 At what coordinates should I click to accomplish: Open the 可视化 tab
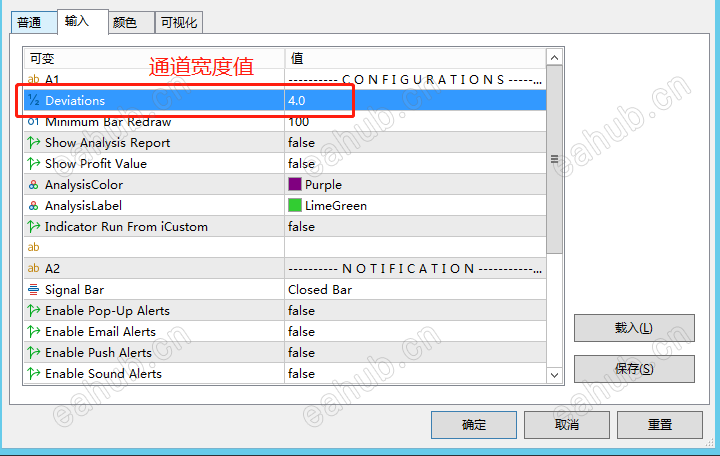click(179, 22)
